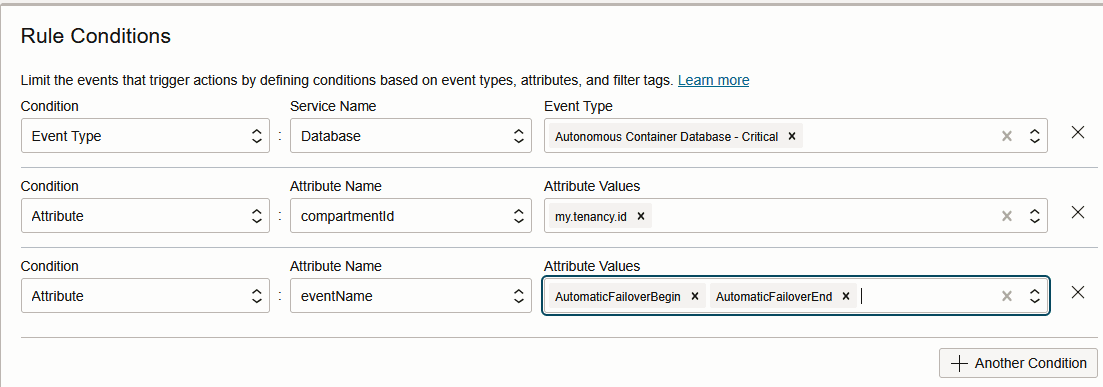
Task: Click the Service Name label
Action: 333,106
